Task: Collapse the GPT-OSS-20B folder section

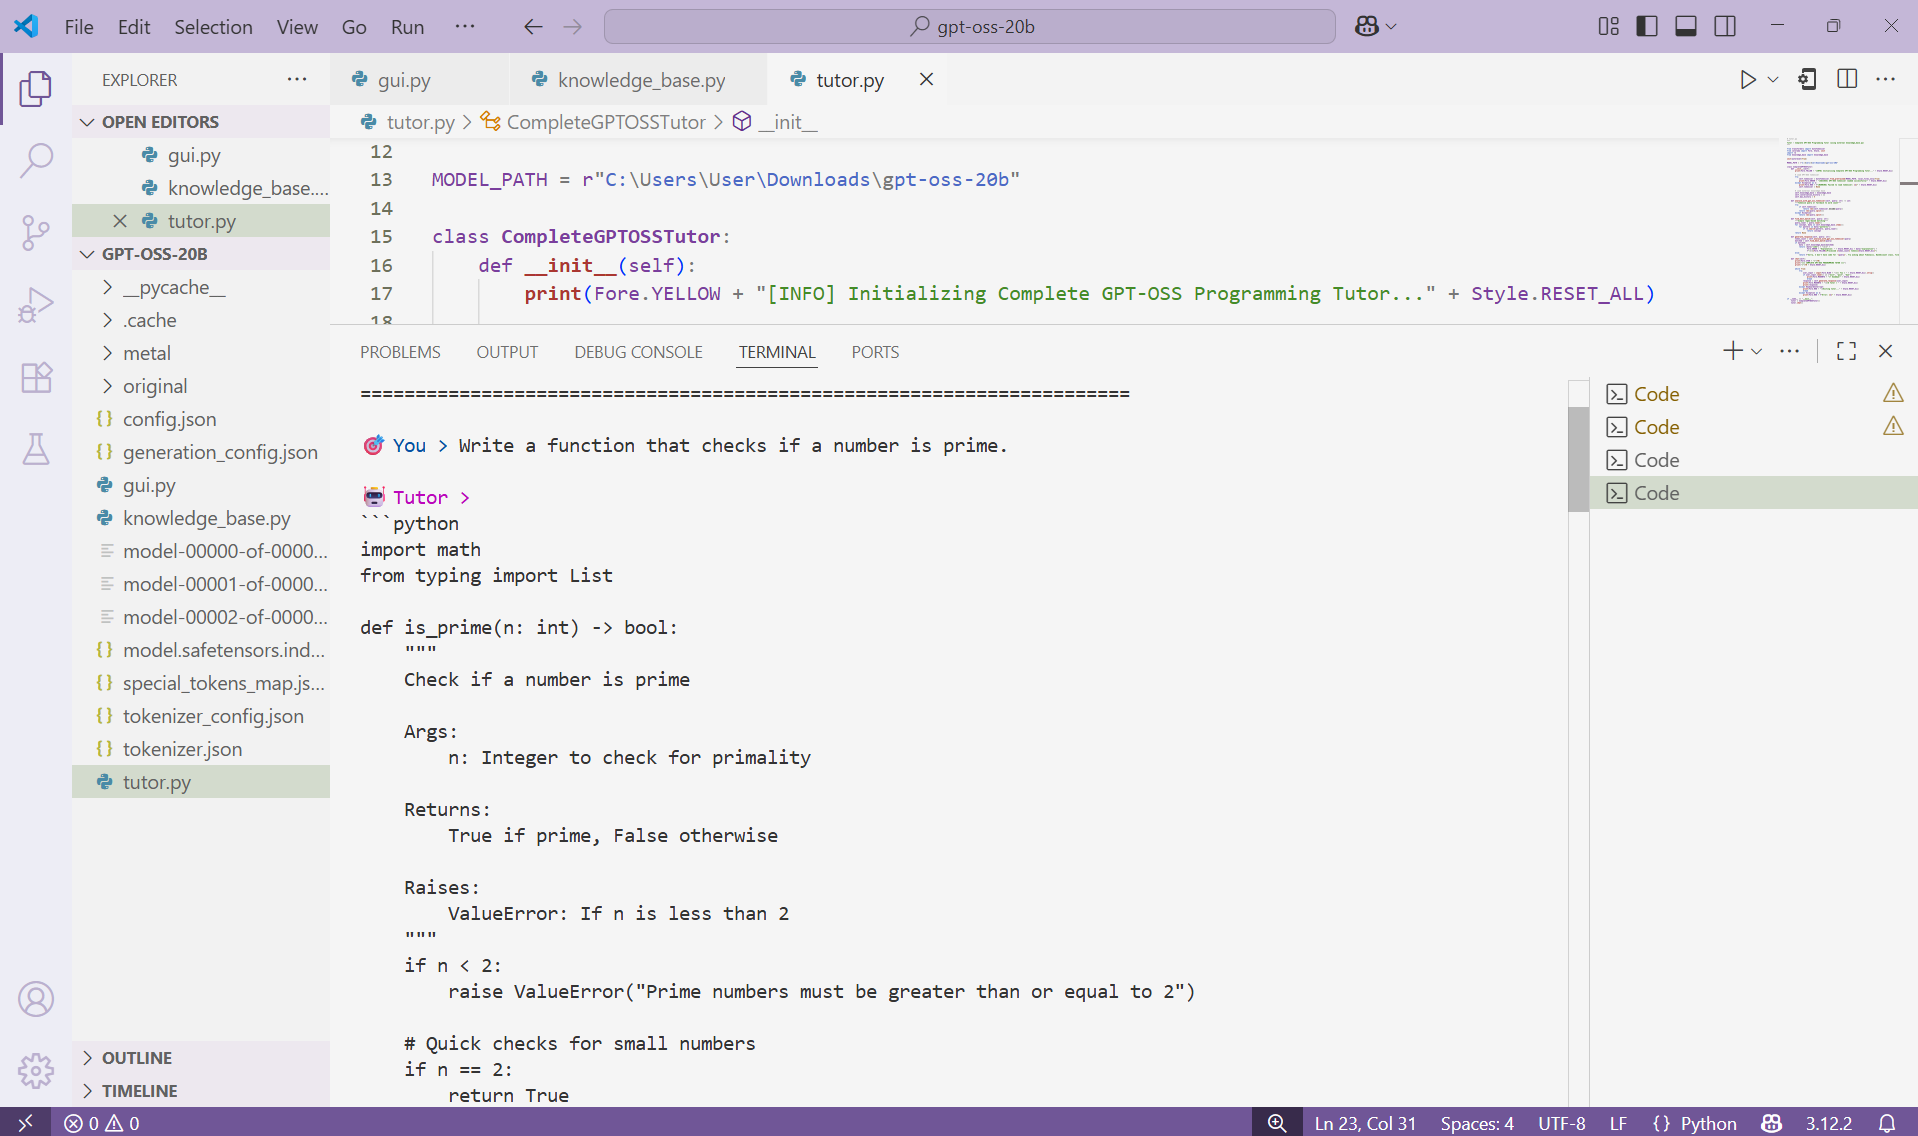Action: pos(201,254)
